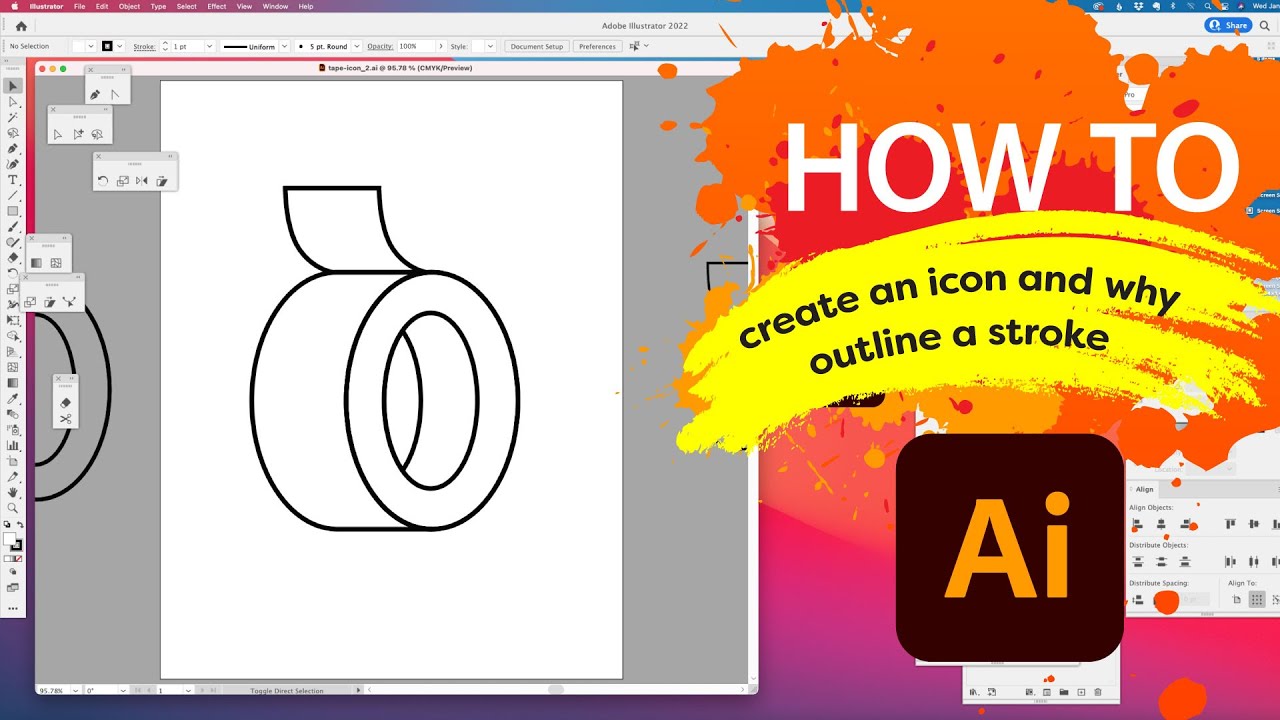Viewport: 1280px width, 720px height.
Task: Click the Fill box in the toolbar
Action: (x=9, y=539)
